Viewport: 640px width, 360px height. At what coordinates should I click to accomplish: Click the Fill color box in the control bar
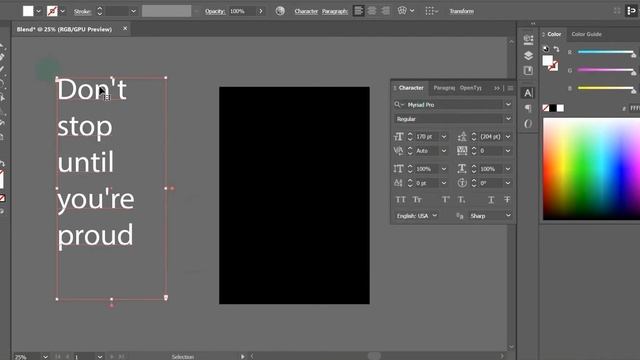coord(28,11)
